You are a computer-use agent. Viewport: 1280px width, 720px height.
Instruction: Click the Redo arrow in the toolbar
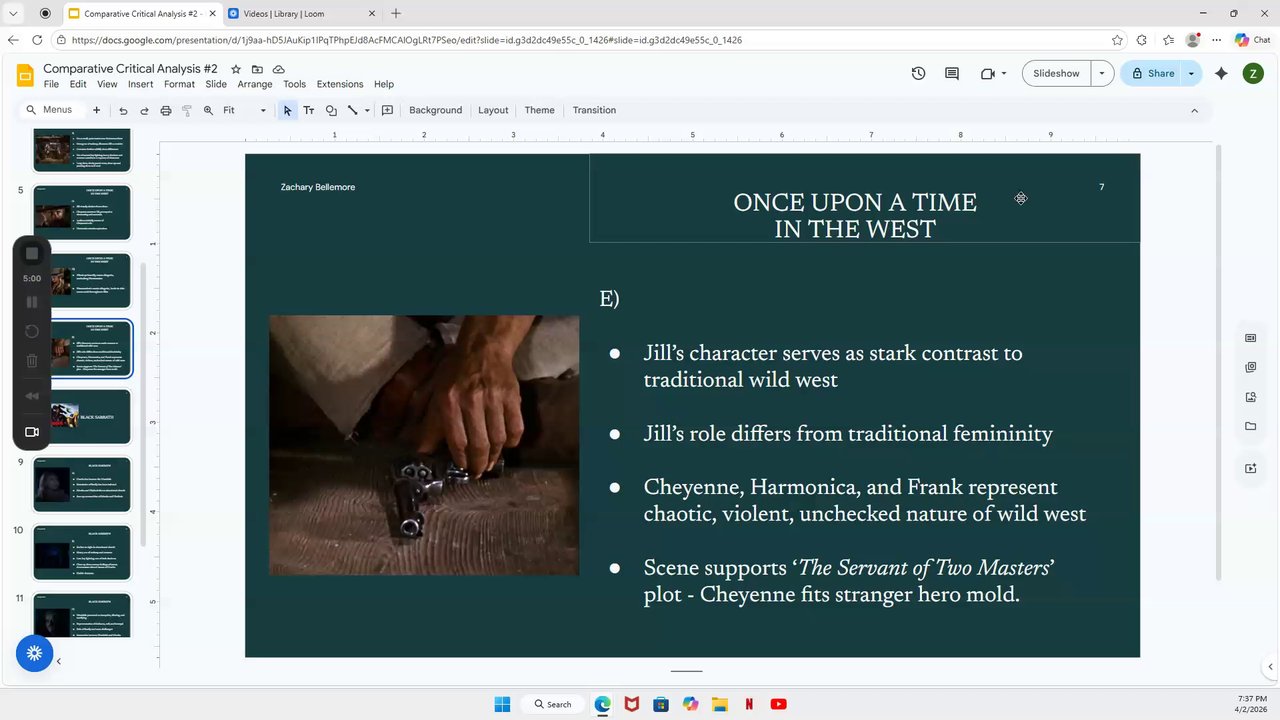pyautogui.click(x=144, y=110)
